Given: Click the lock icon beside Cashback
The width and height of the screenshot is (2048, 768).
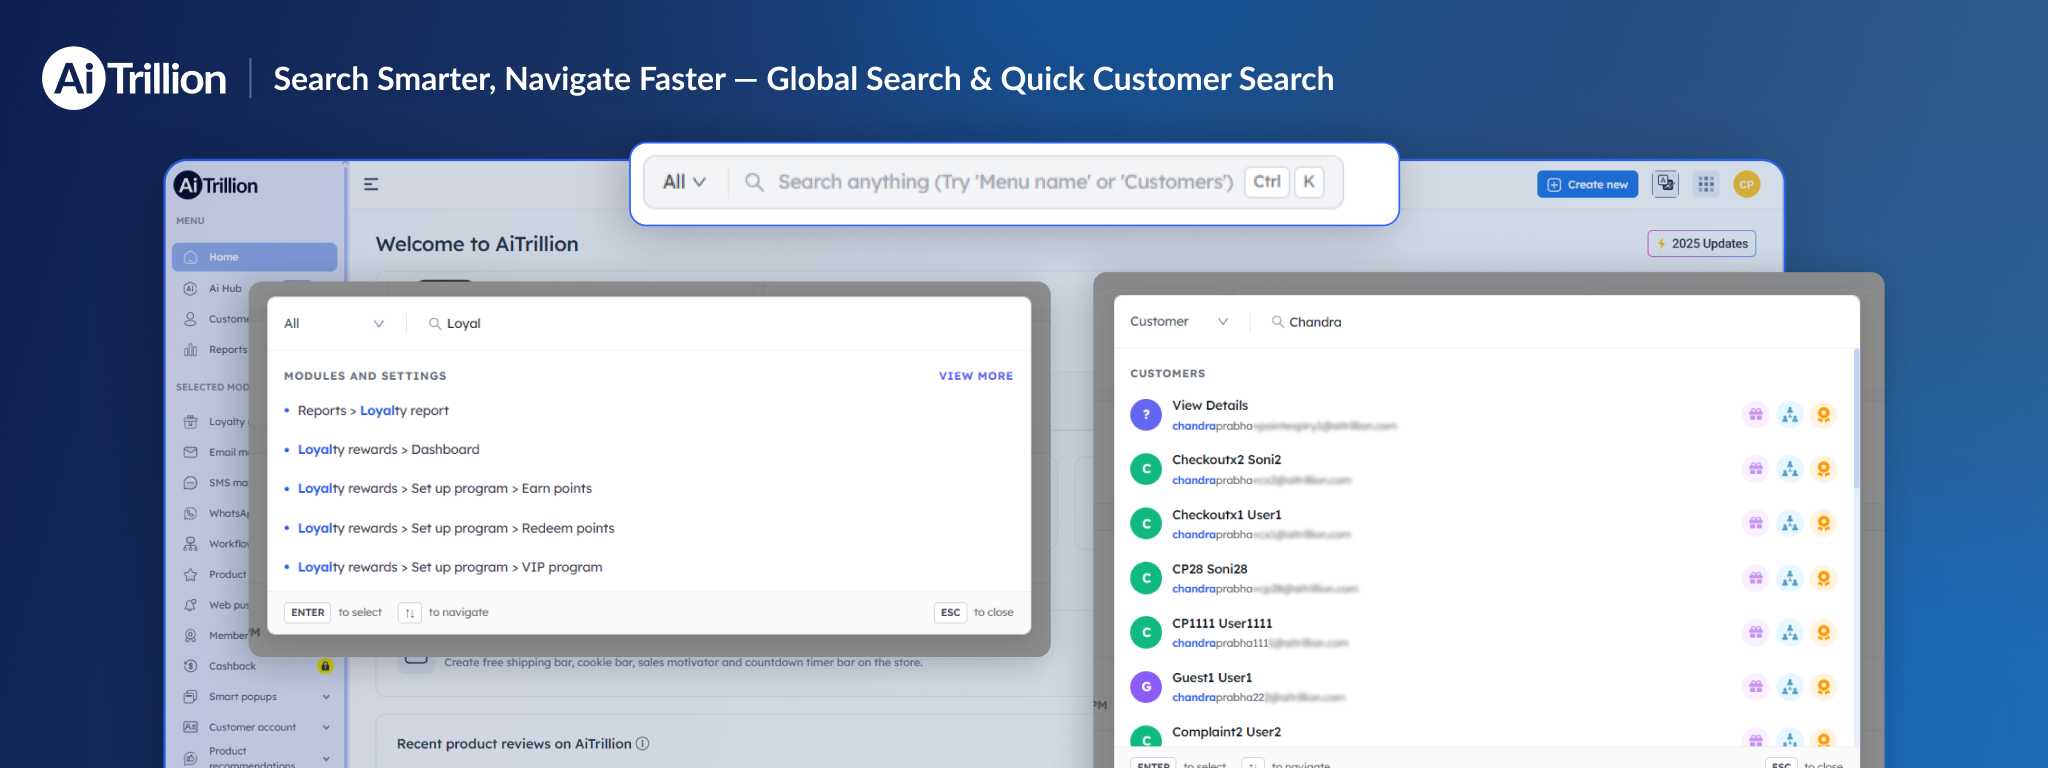Looking at the screenshot, I should (325, 666).
